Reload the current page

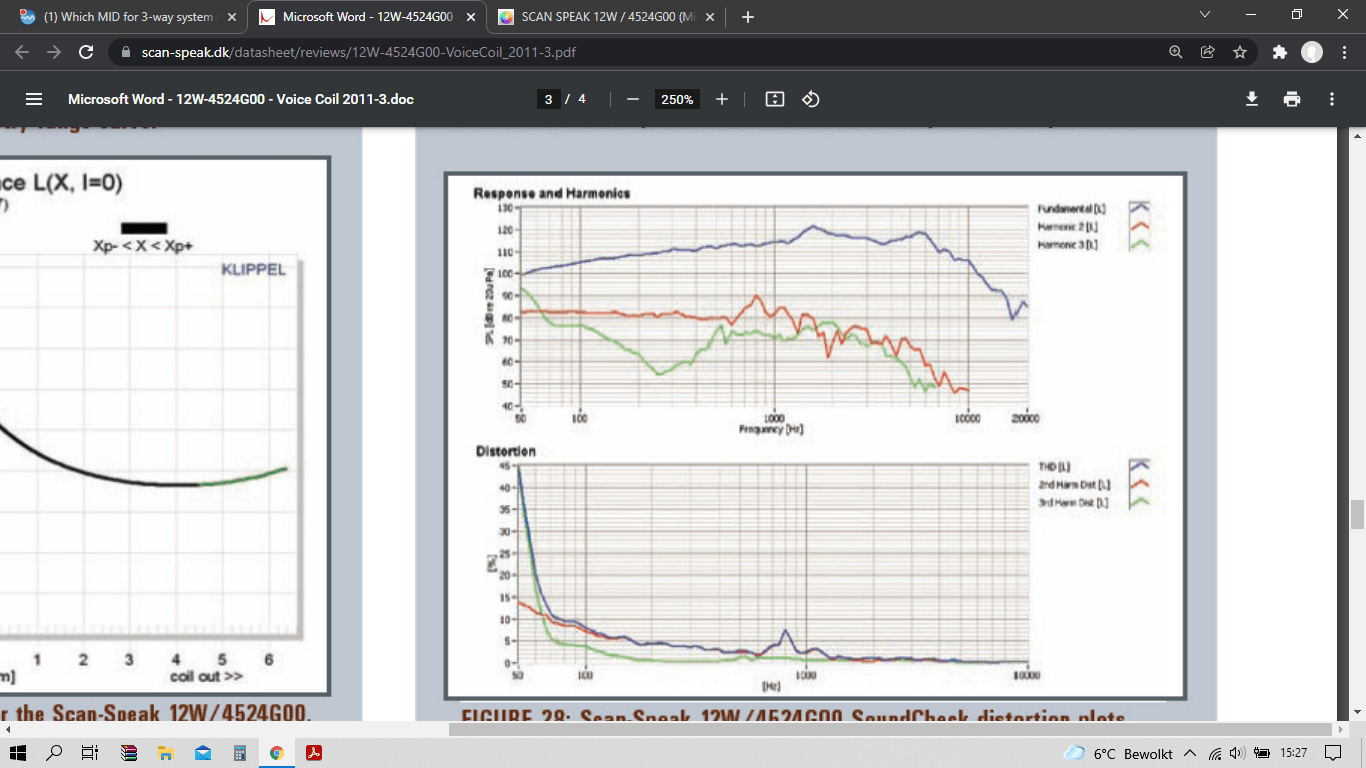86,52
